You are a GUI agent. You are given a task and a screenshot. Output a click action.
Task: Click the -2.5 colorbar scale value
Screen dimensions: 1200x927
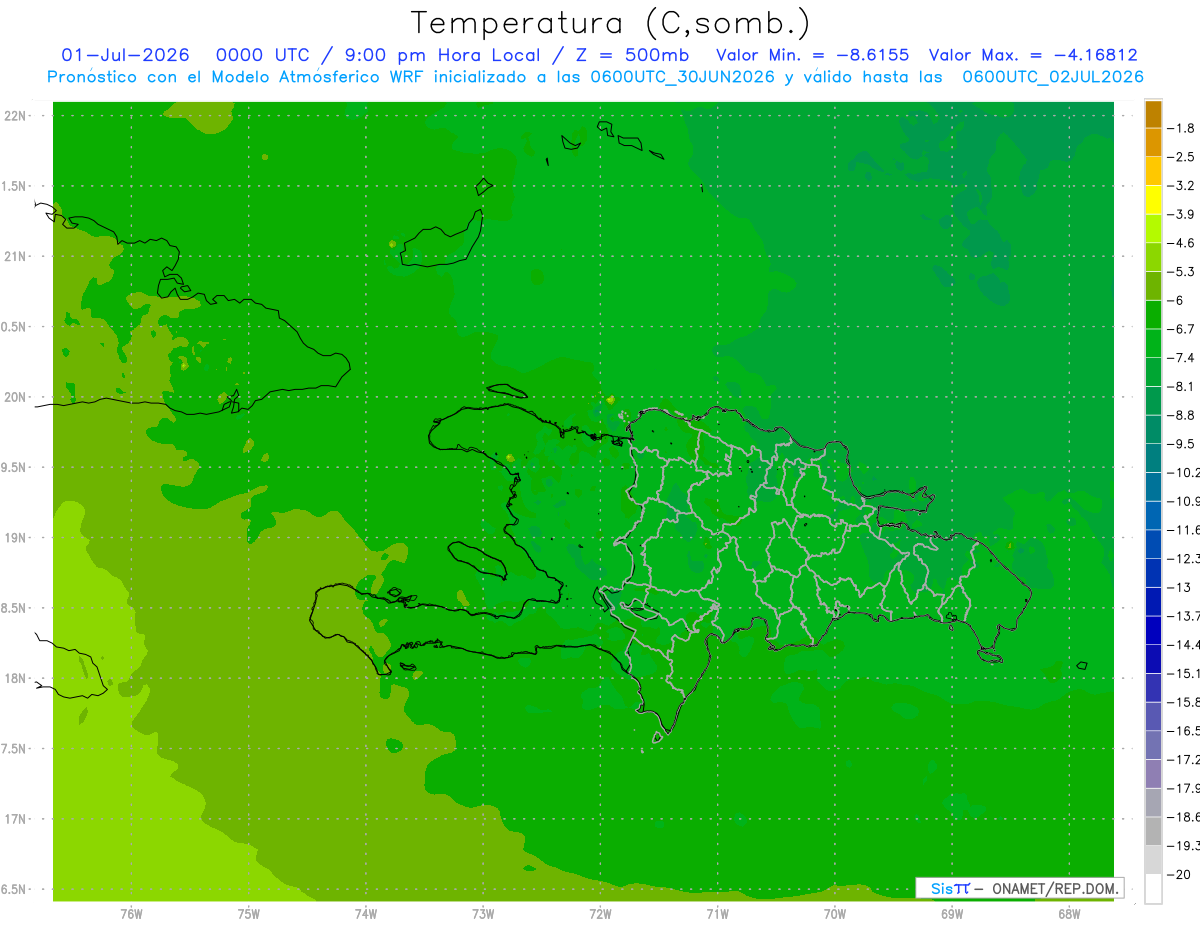click(x=1183, y=157)
